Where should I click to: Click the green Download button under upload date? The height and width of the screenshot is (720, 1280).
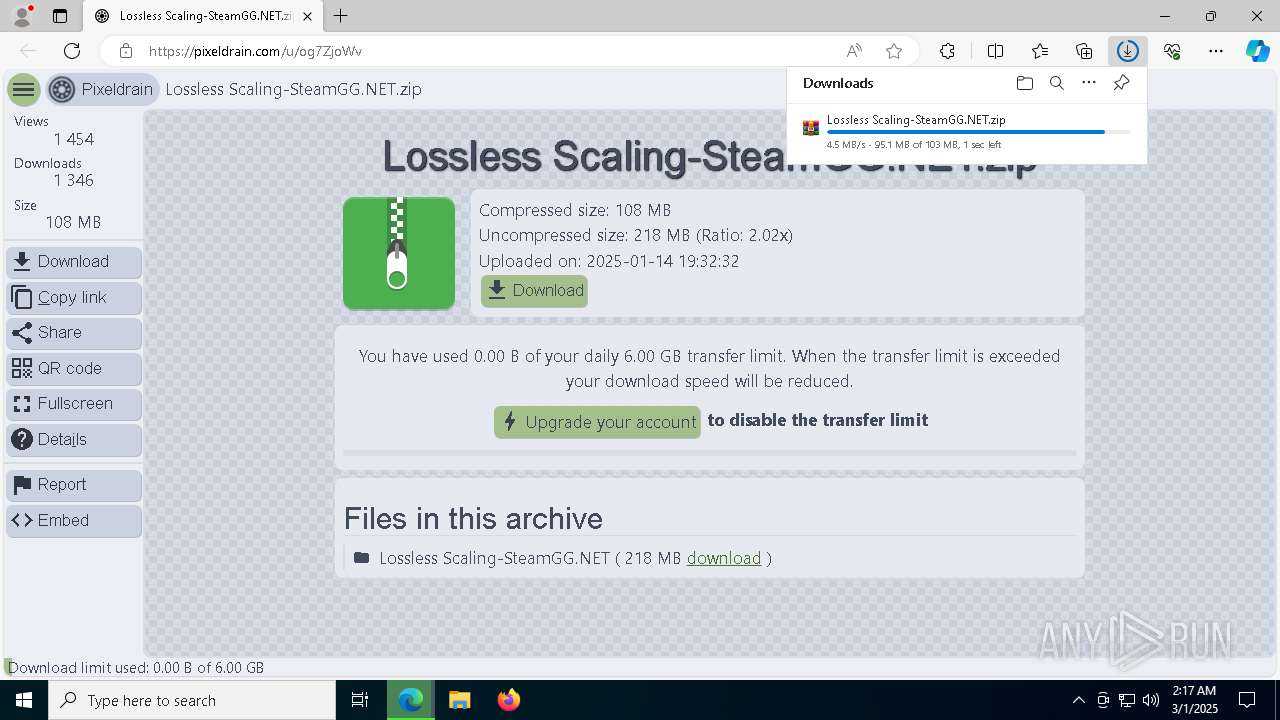pos(534,291)
